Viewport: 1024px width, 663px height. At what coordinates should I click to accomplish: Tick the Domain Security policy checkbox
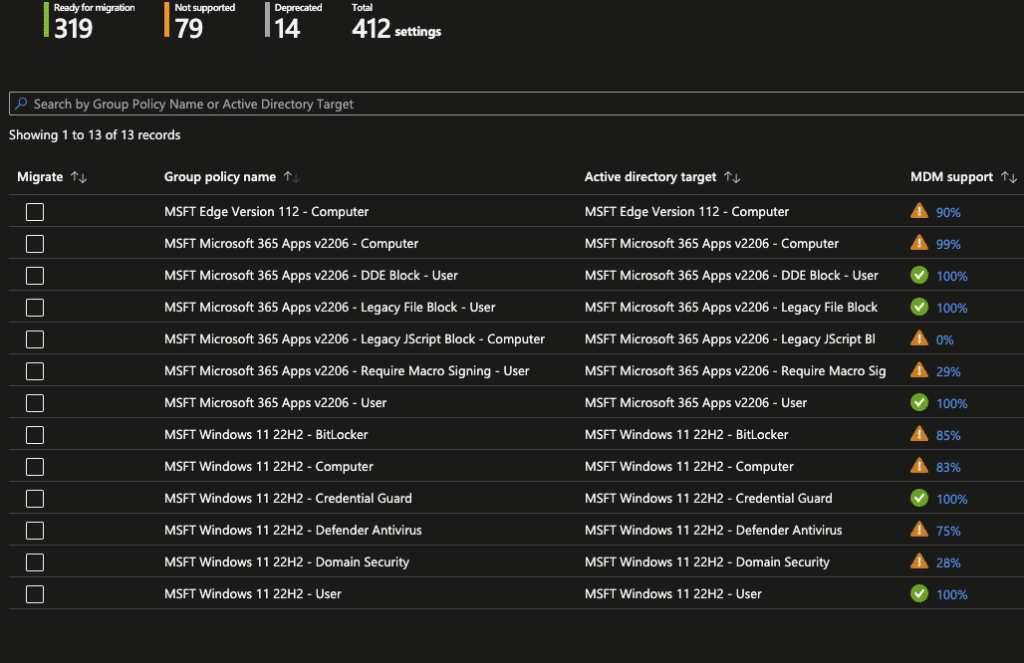tap(35, 562)
